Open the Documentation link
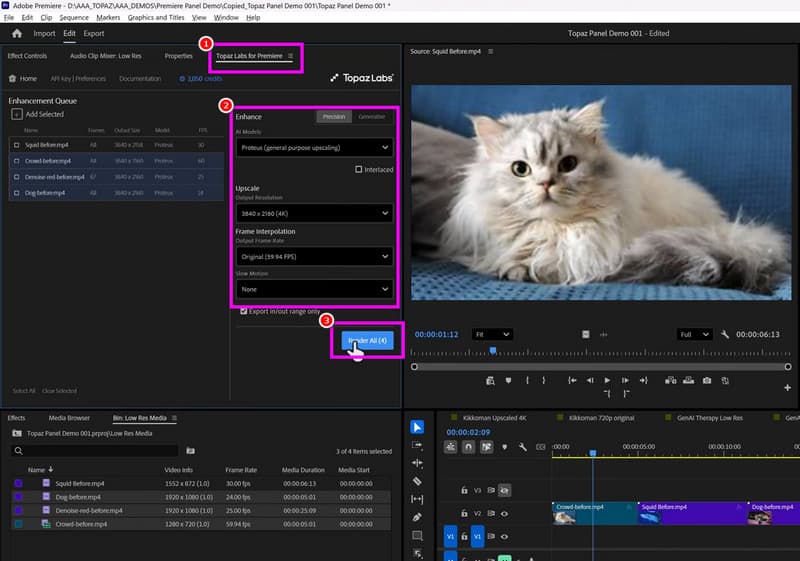800x561 pixels. [140, 79]
